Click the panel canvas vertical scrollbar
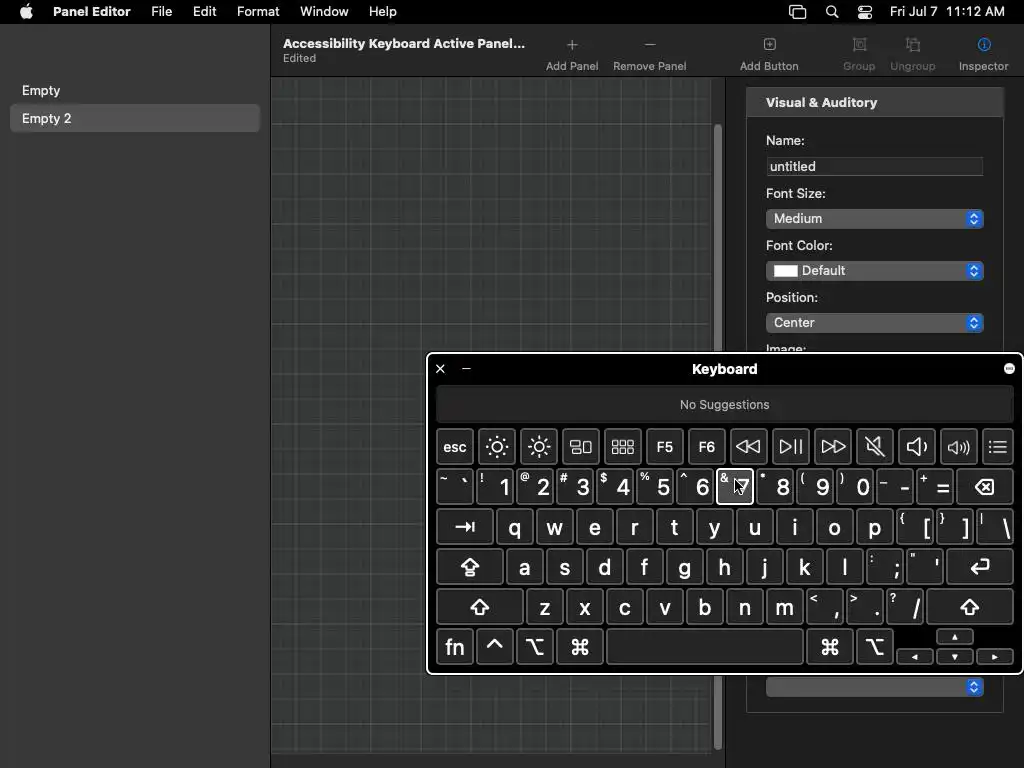Image resolution: width=1024 pixels, height=768 pixels. click(x=718, y=238)
